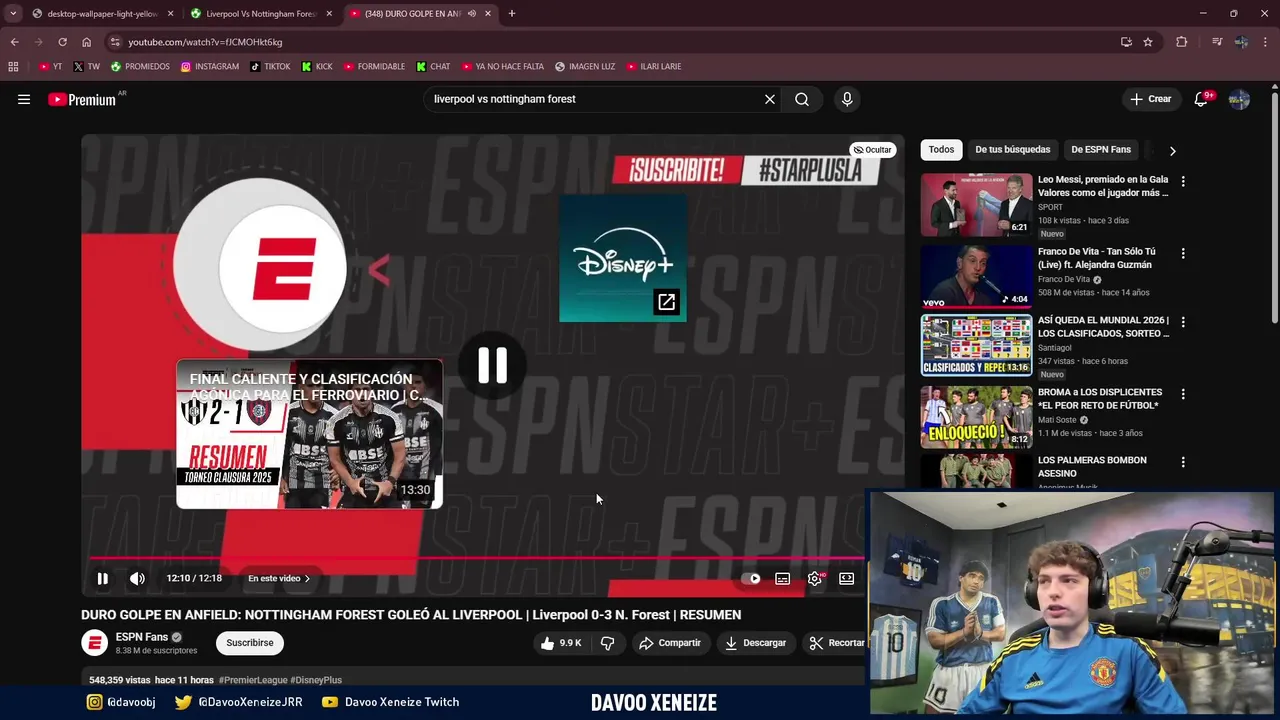This screenshot has height=720, width=1280.
Task: Open the notifications bell
Action: coord(1203,99)
